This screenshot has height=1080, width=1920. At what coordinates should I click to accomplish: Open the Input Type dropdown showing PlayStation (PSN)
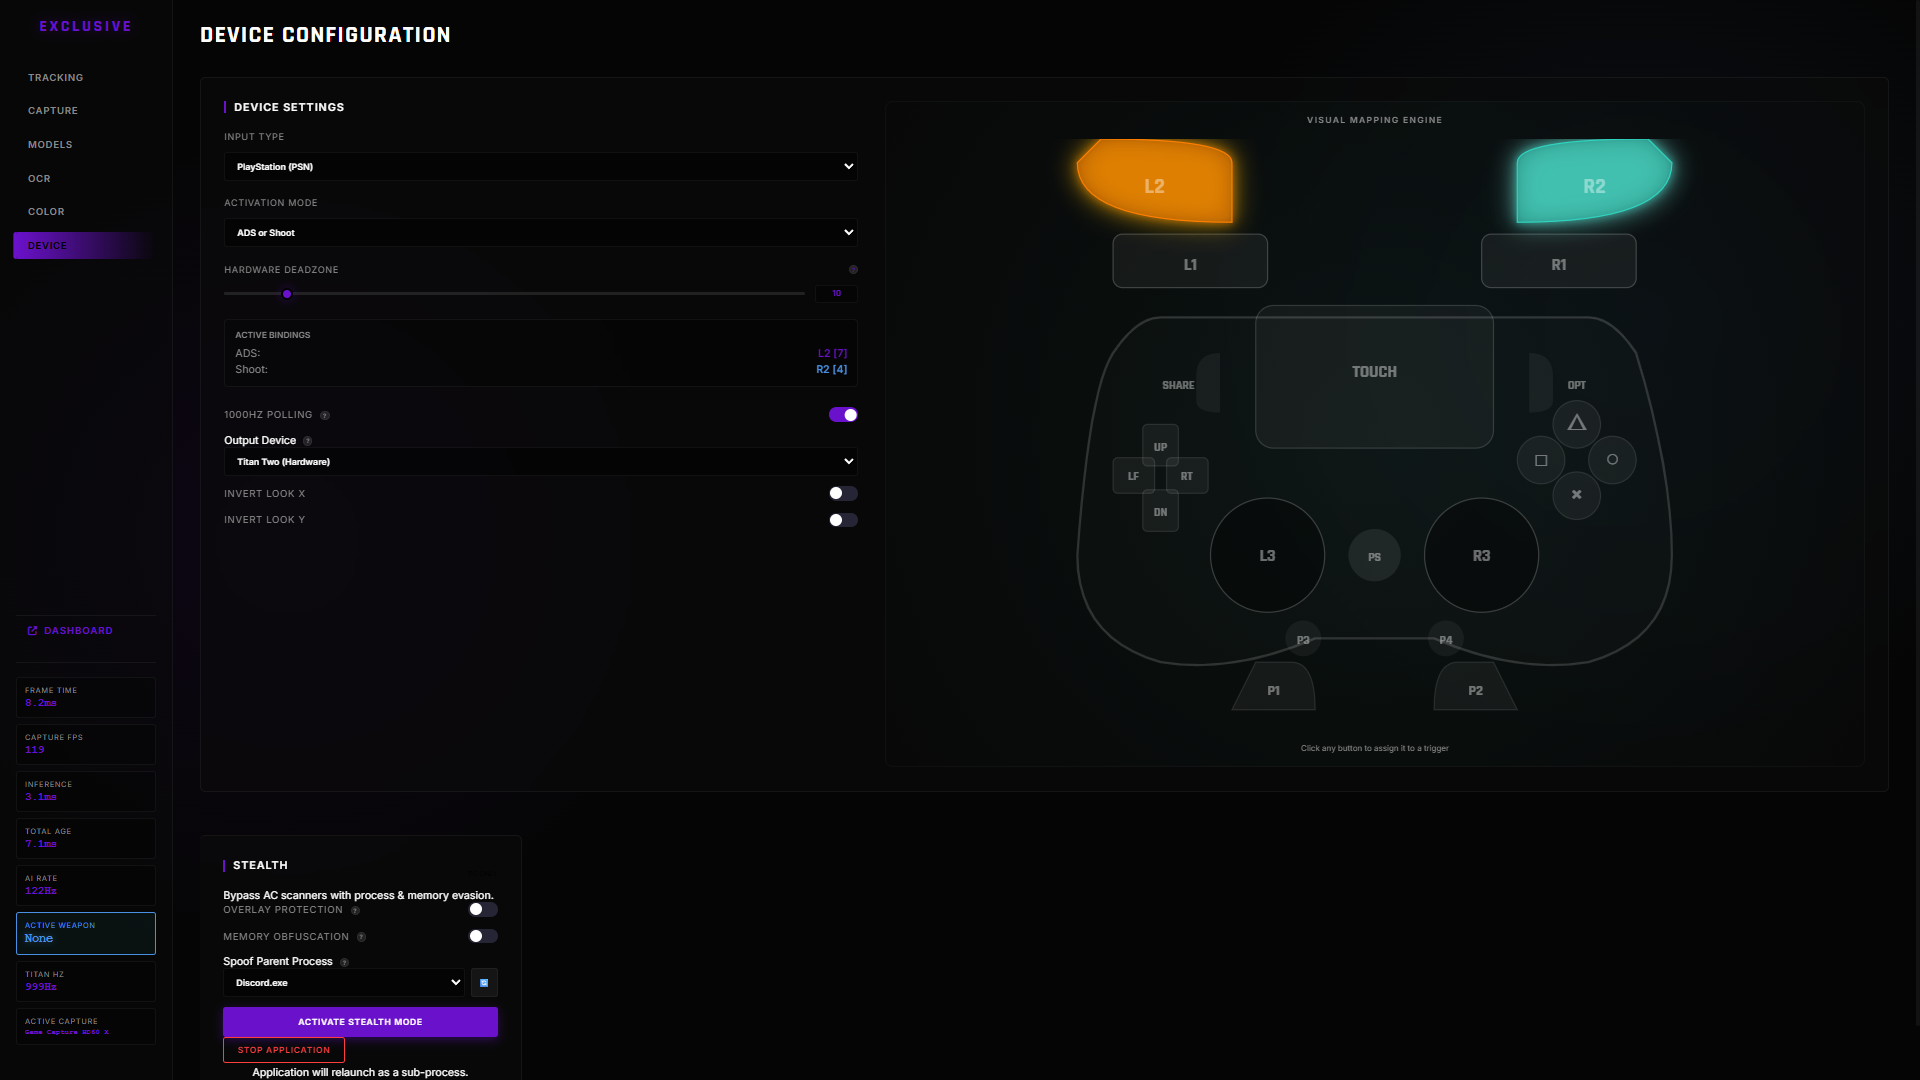click(540, 166)
